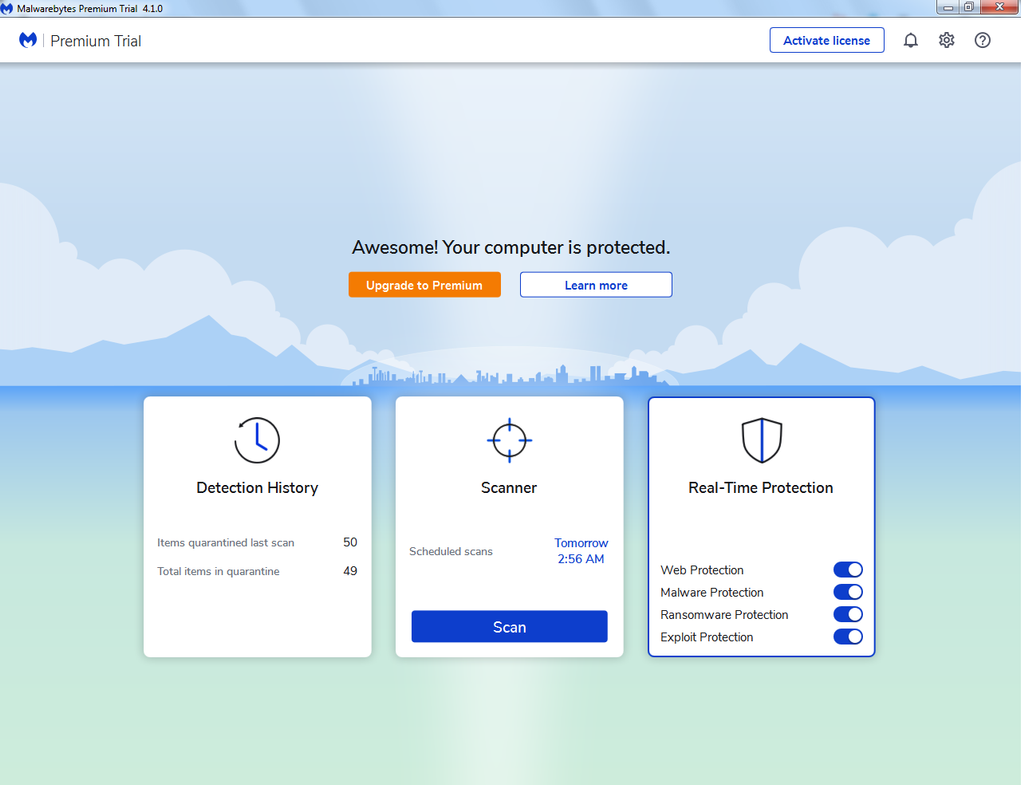The height and width of the screenshot is (785, 1024).
Task: Turn off Web Protection
Action: 848,569
